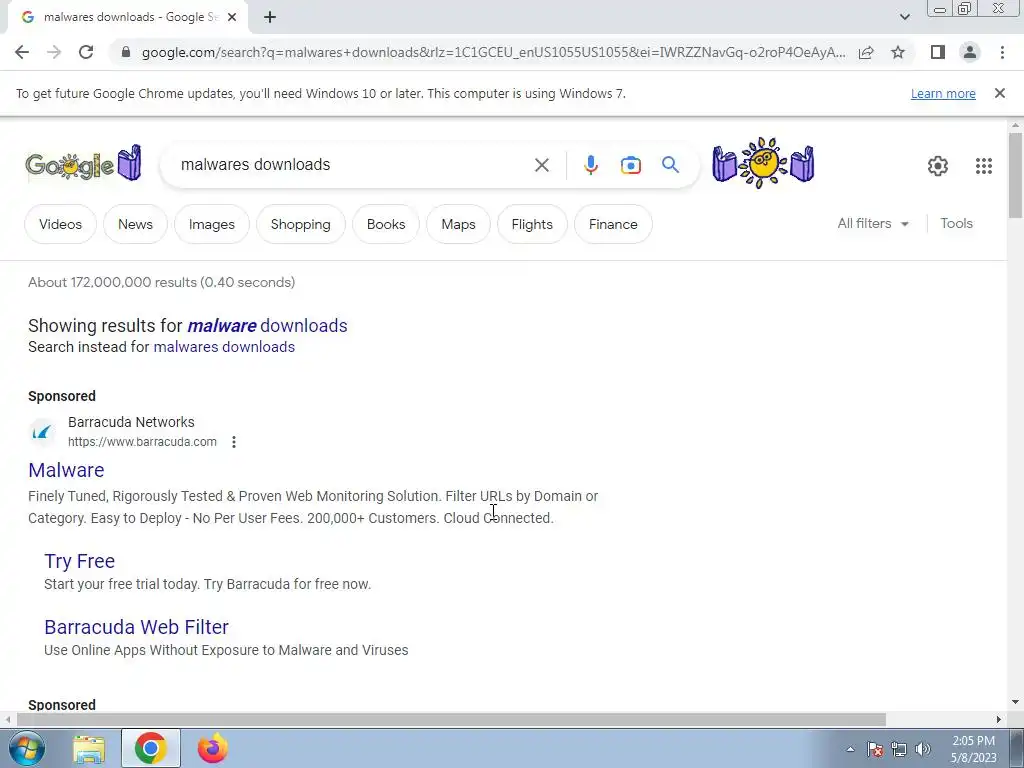This screenshot has width=1024, height=768.
Task: Open the Chrome three-dot menu
Action: [1002, 52]
